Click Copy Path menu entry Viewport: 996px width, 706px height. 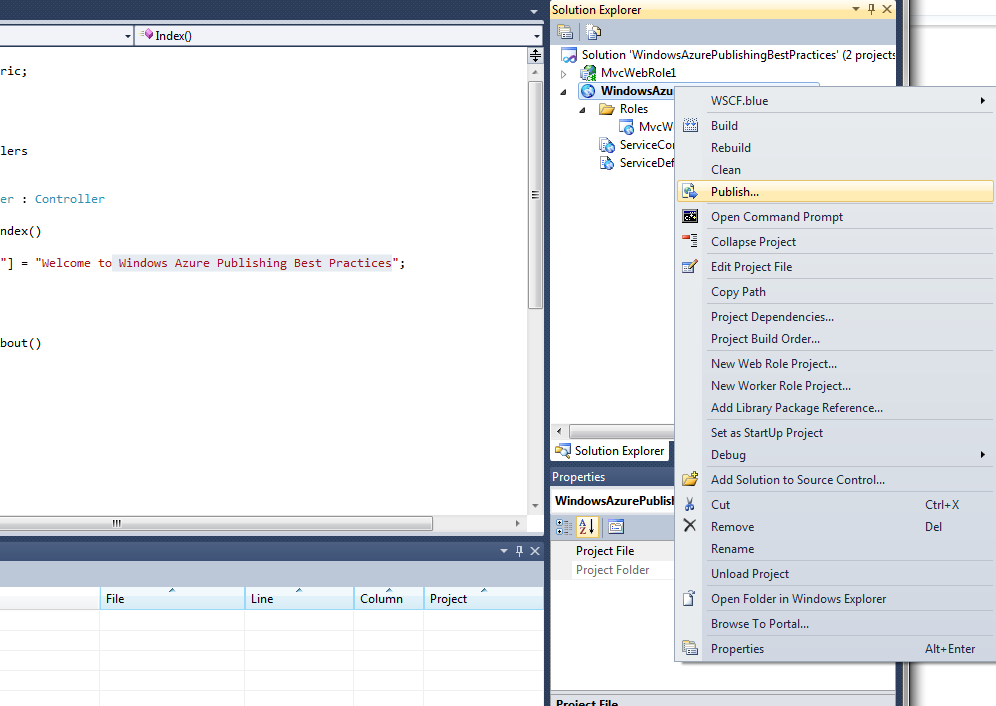(x=835, y=292)
